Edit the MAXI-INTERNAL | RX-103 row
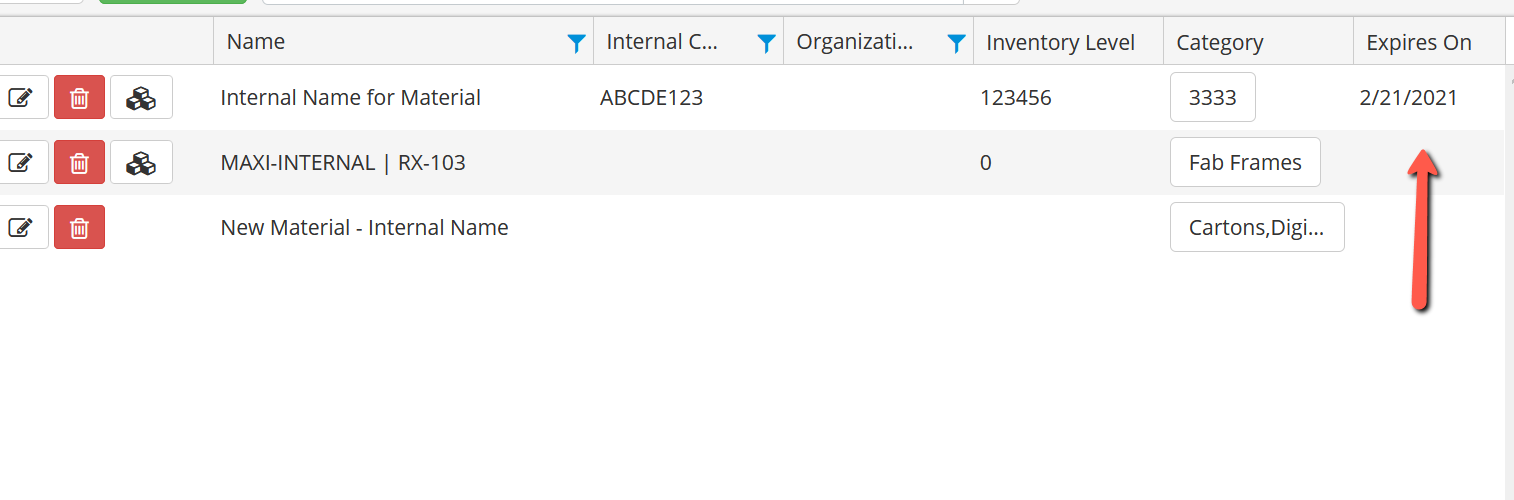The image size is (1514, 500). pos(21,162)
